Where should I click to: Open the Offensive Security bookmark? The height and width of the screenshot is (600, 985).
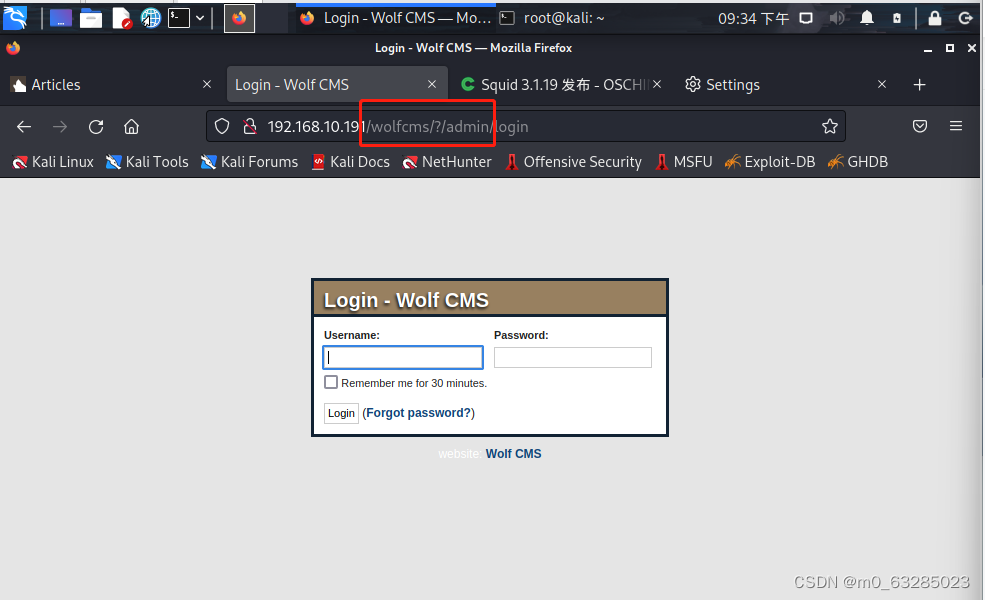coord(574,162)
